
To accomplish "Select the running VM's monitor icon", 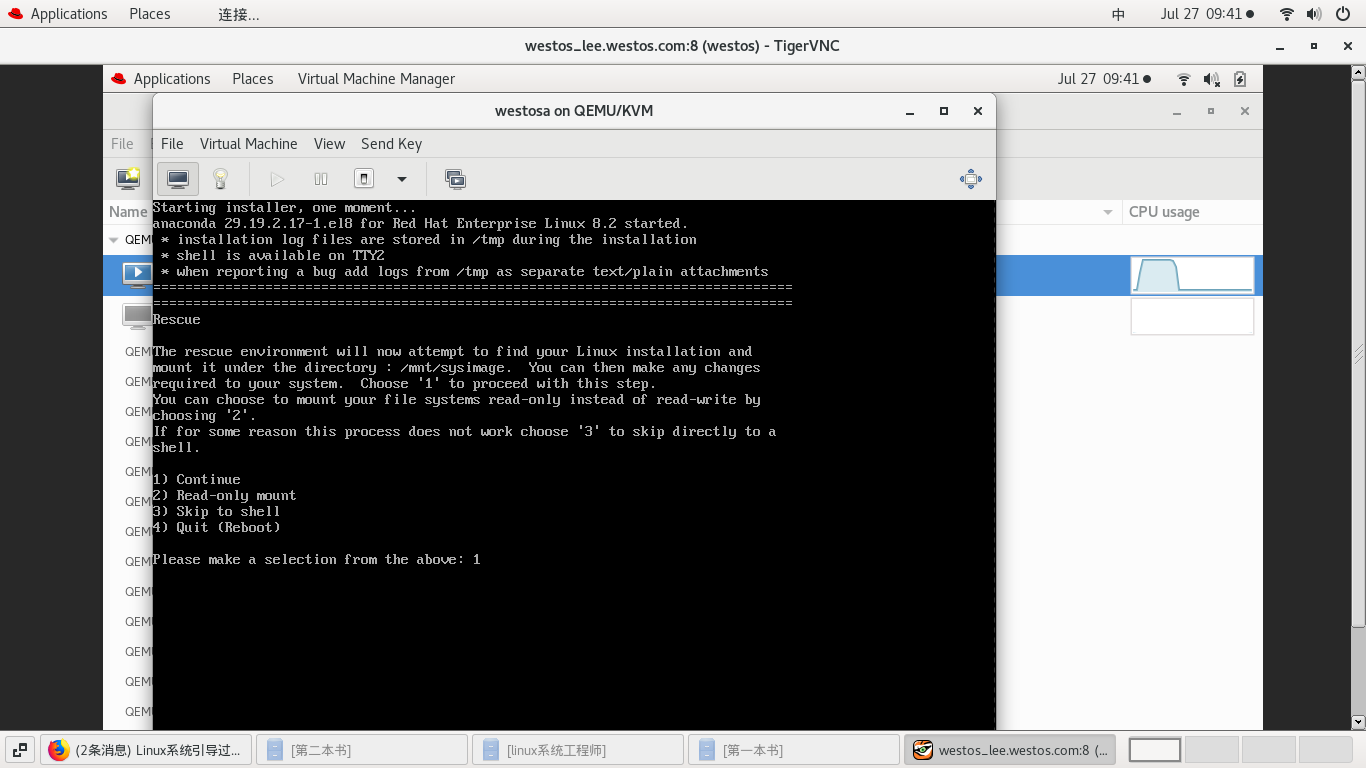I will click(137, 273).
